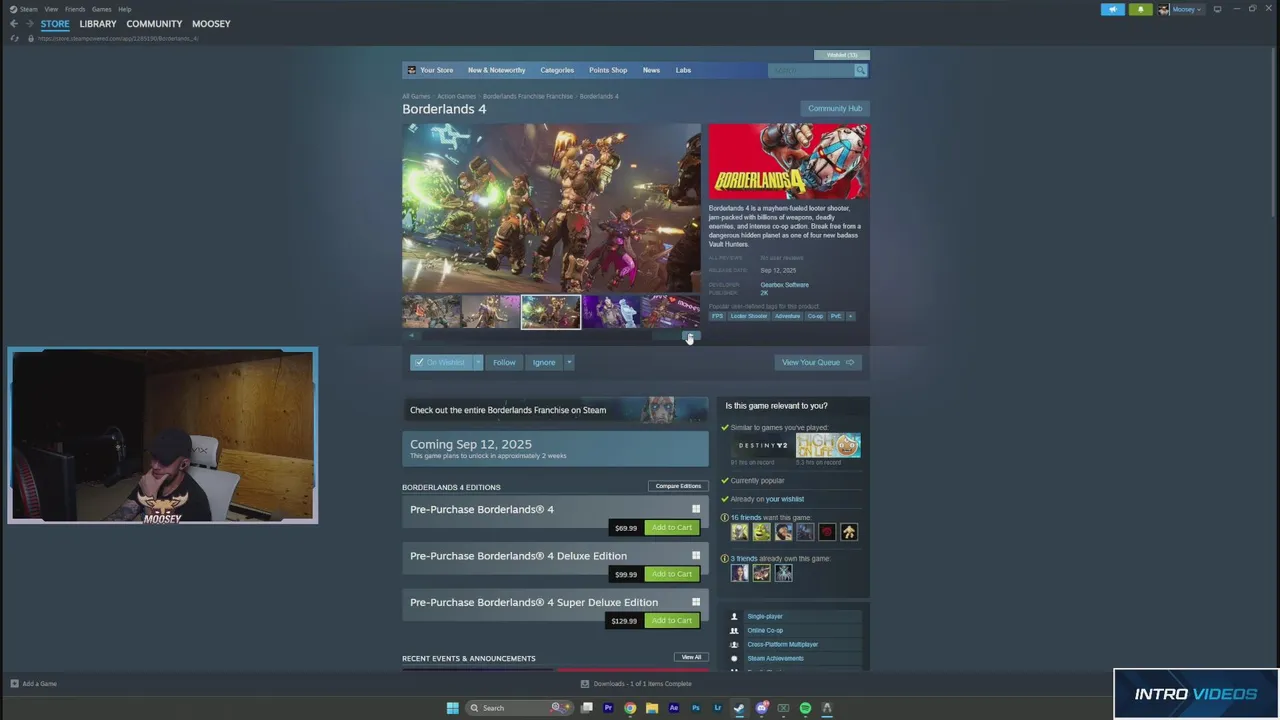The height and width of the screenshot is (720, 1280).
Task: Click the store search magnifier icon
Action: click(x=860, y=70)
